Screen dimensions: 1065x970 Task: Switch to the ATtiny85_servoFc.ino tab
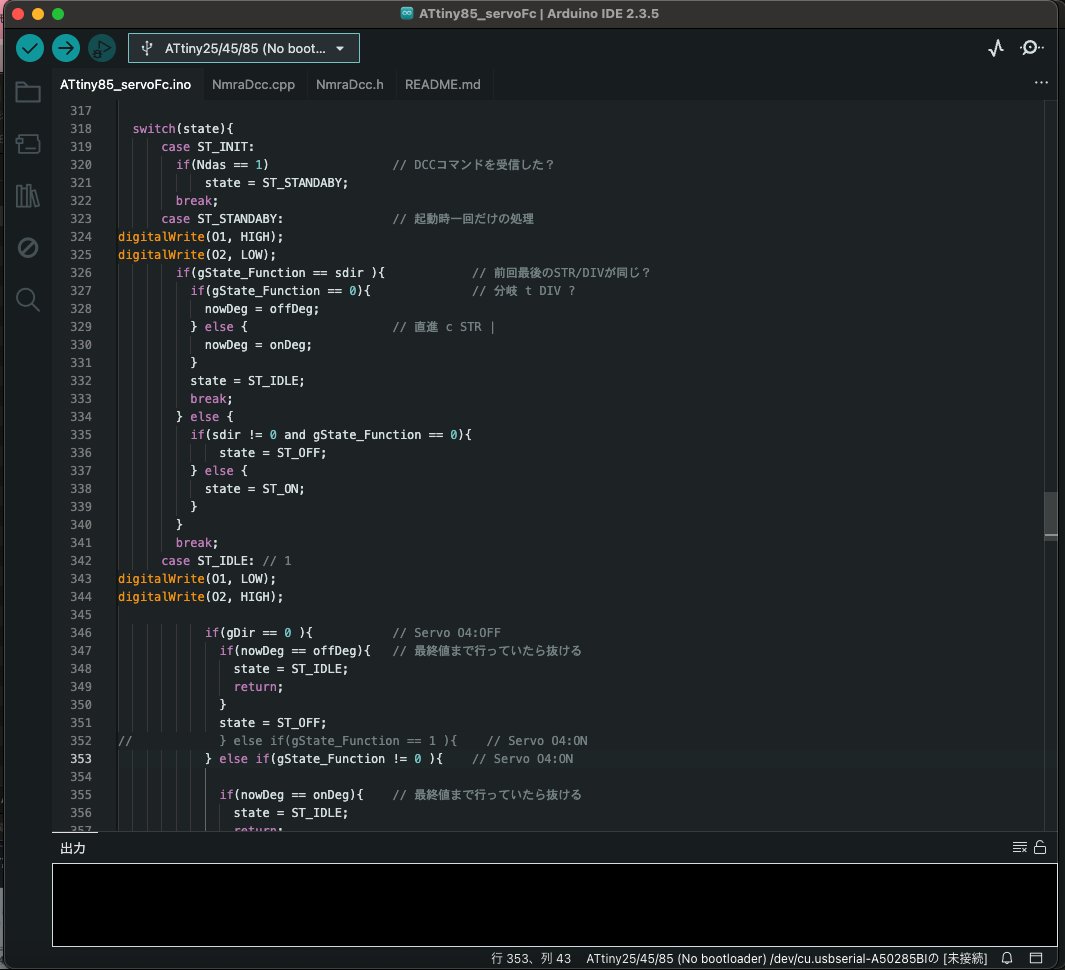point(125,84)
